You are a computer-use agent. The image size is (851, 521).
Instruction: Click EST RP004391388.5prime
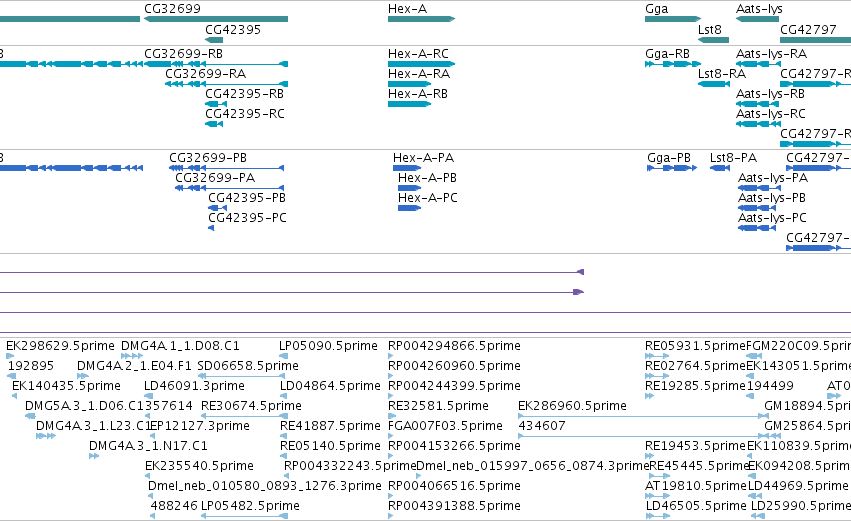[x=454, y=506]
